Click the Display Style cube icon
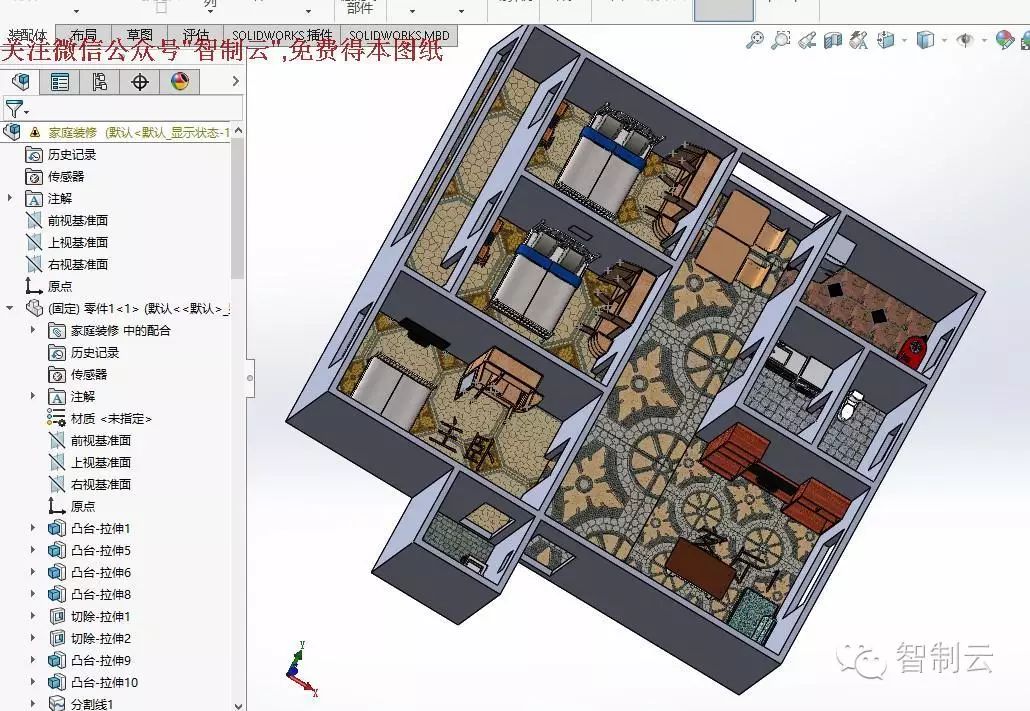The image size is (1030, 711). click(925, 41)
